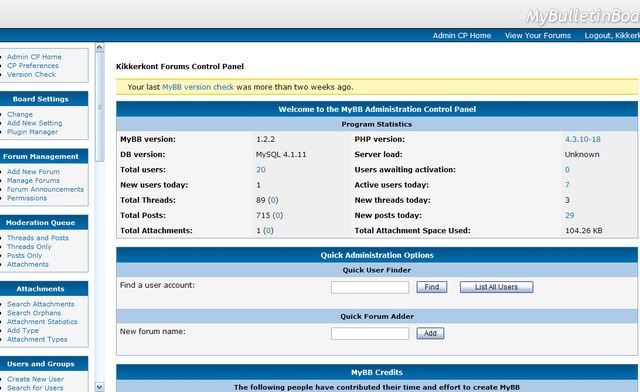Open Admin CP Home in left sidebar

(34, 57)
